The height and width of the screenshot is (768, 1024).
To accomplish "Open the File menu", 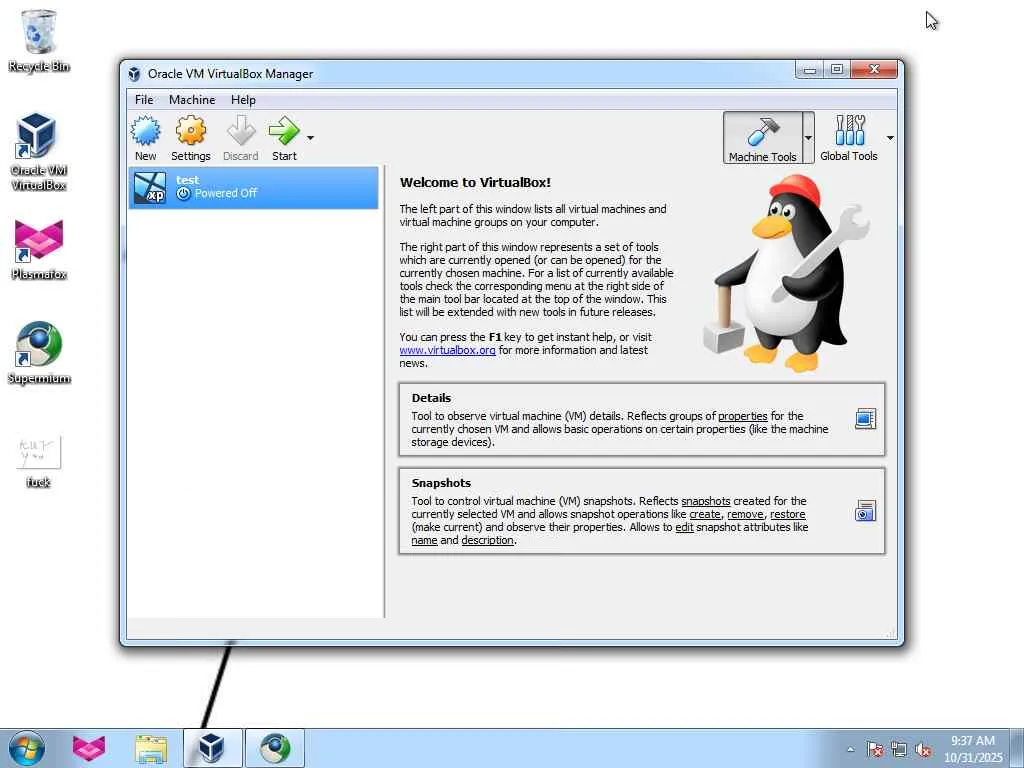I will tap(144, 100).
